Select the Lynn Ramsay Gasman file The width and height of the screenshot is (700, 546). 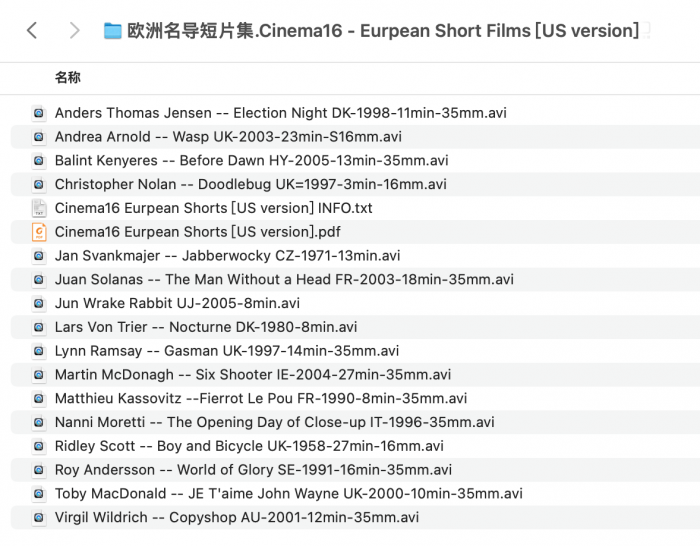click(x=227, y=351)
